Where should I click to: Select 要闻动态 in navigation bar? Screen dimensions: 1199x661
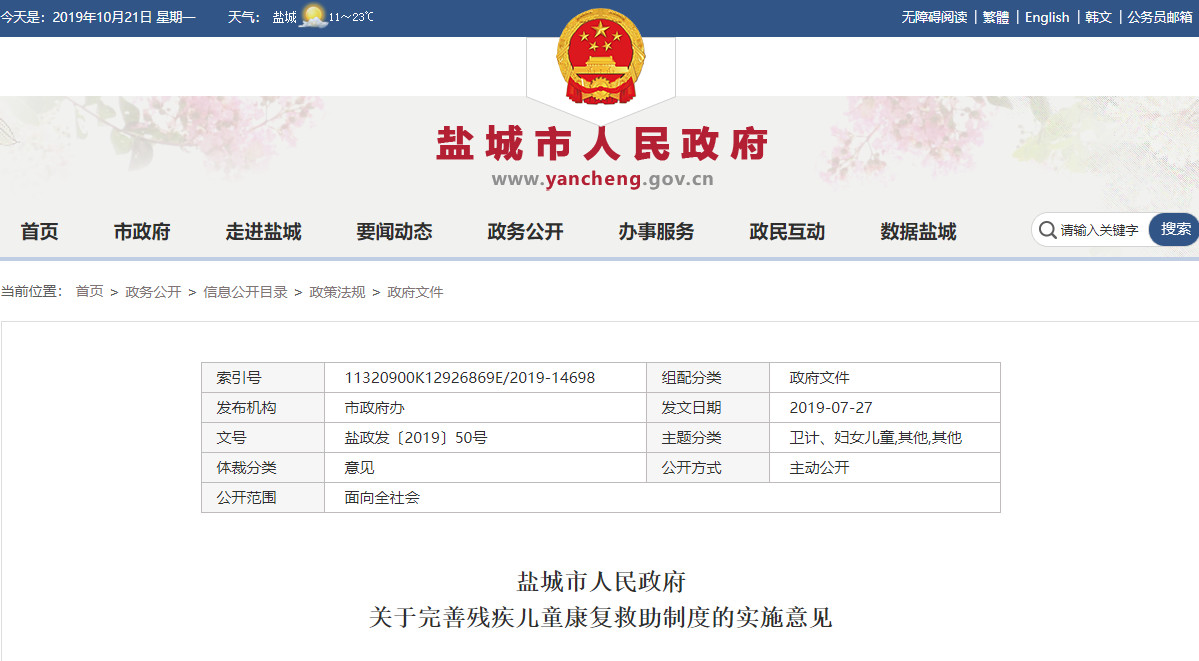(394, 232)
